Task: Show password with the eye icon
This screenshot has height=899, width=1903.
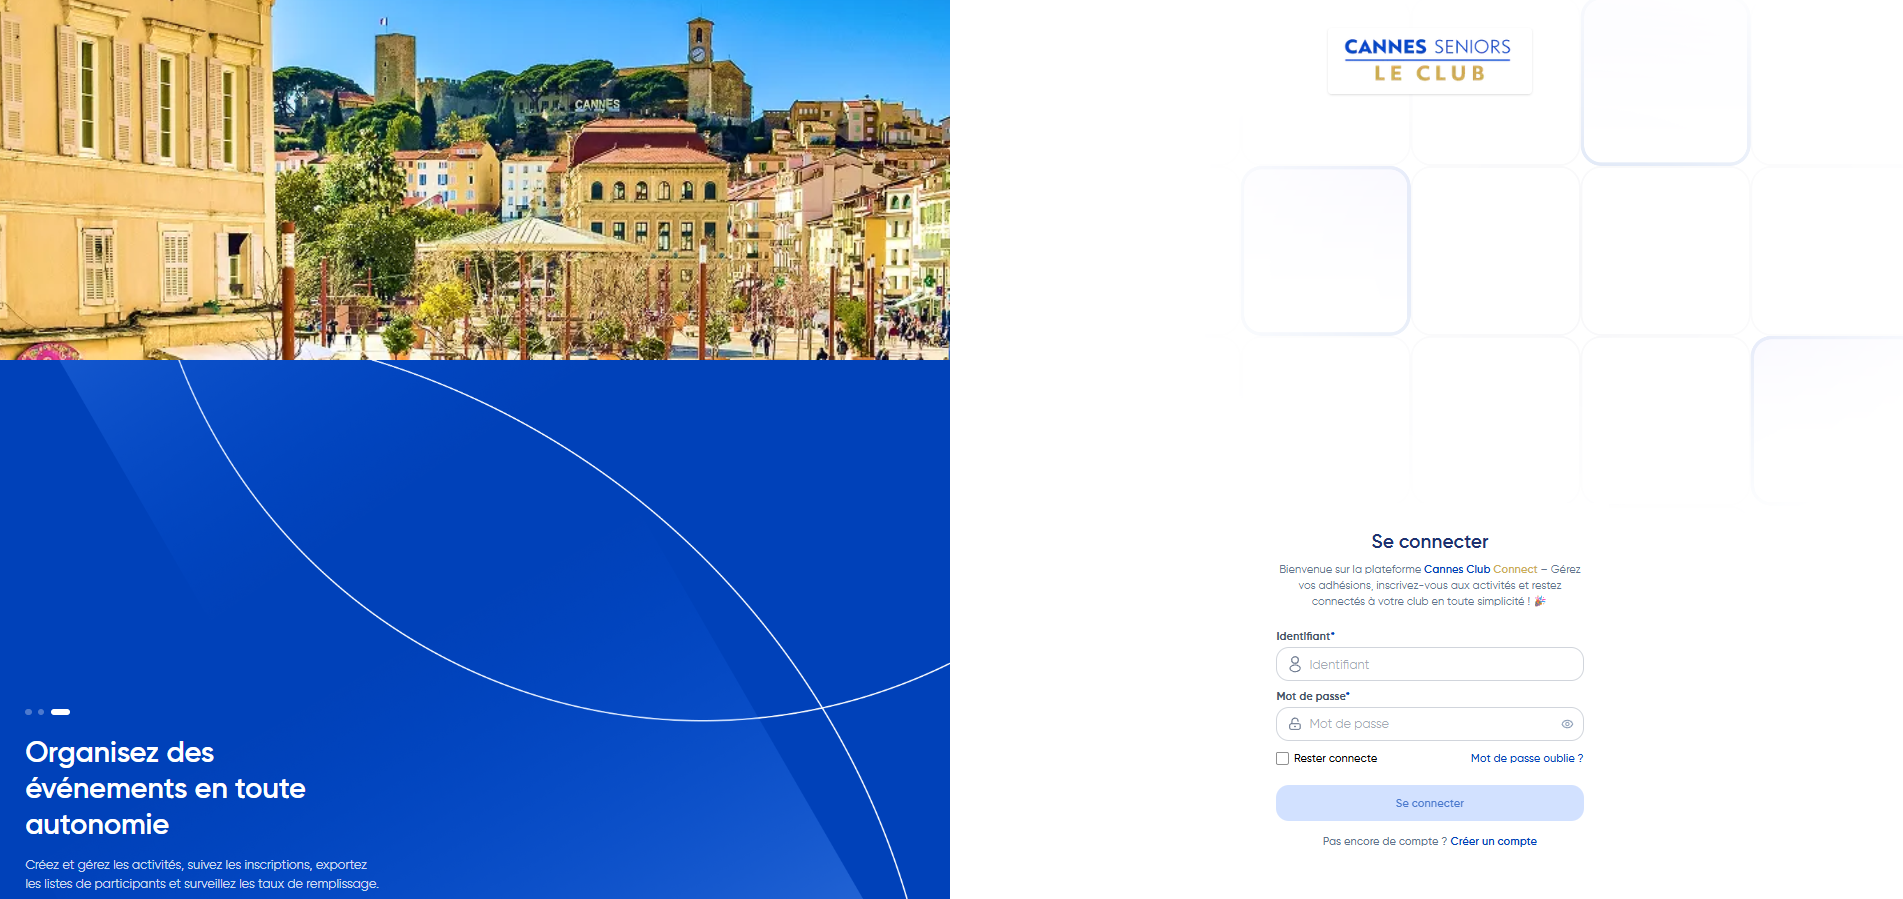Action: coord(1567,724)
